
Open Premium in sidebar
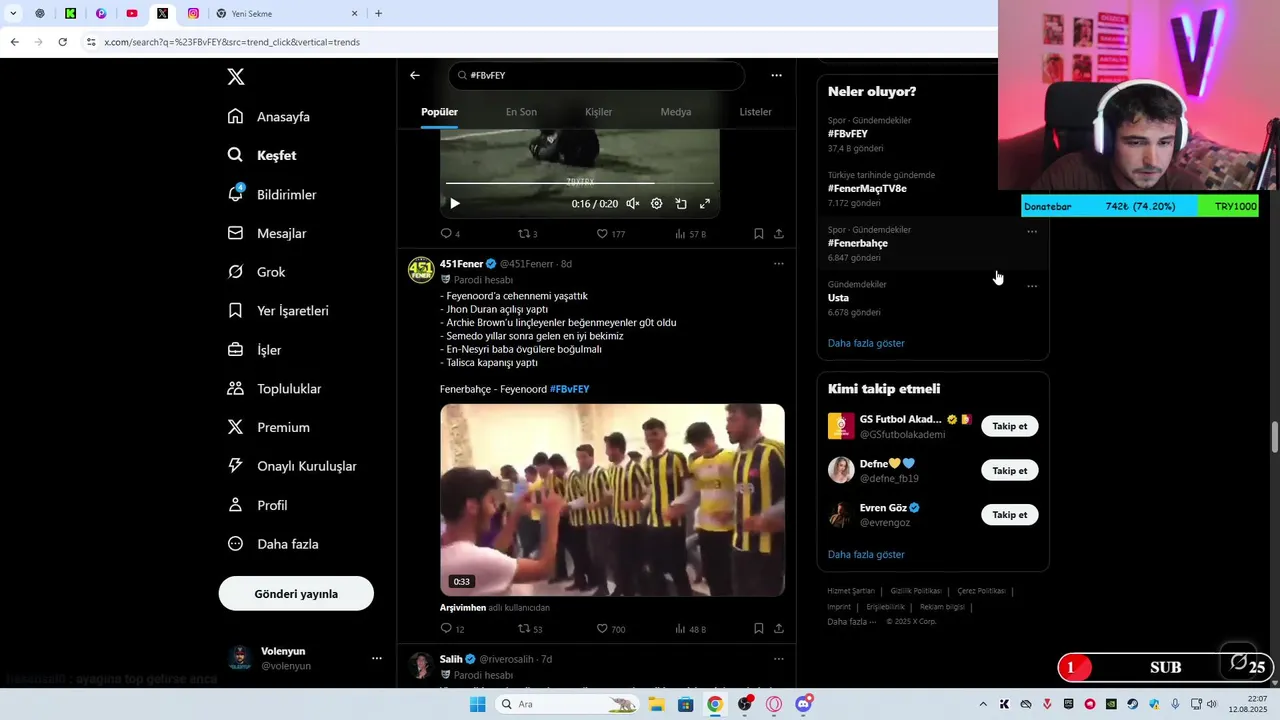click(268, 427)
